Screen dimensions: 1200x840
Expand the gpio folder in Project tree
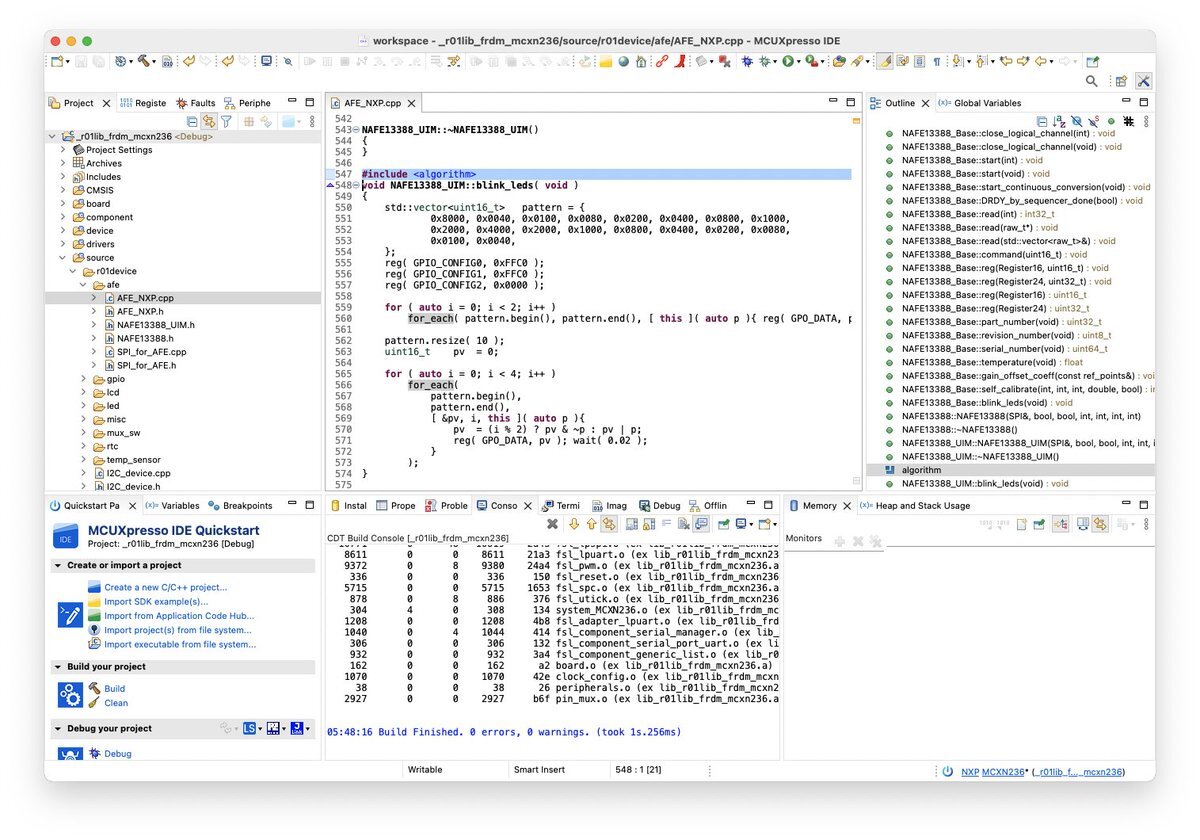tap(84, 379)
